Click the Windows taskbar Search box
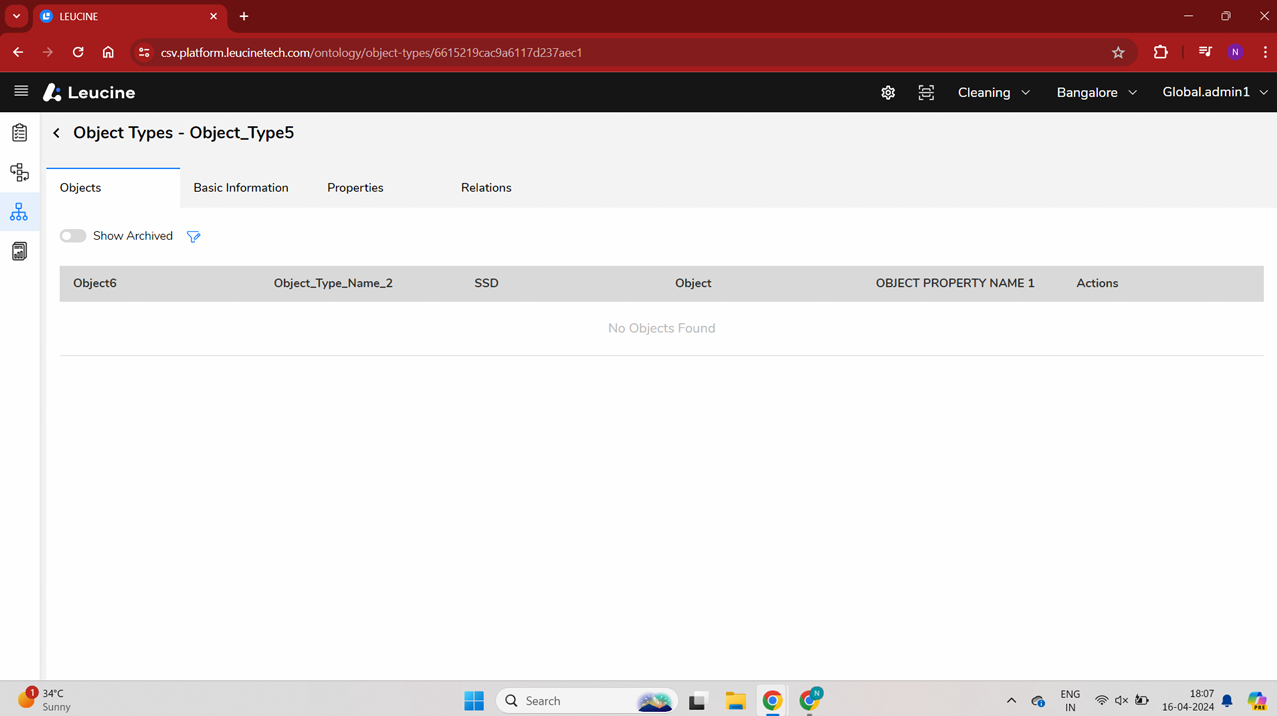 tap(587, 701)
